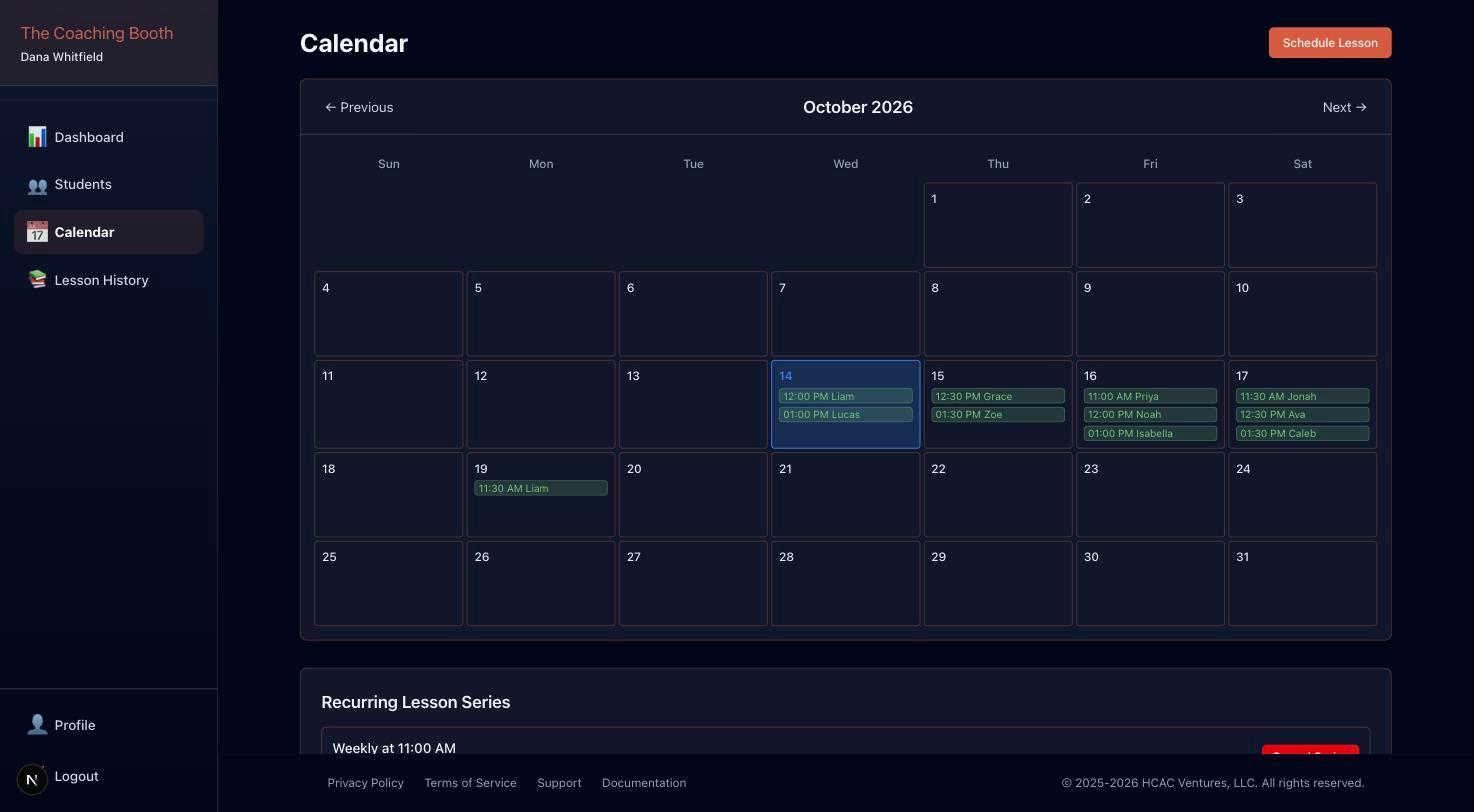Screen dimensions: 1474x812
Task: Click the Students people icon
Action: pyautogui.click(x=37, y=185)
